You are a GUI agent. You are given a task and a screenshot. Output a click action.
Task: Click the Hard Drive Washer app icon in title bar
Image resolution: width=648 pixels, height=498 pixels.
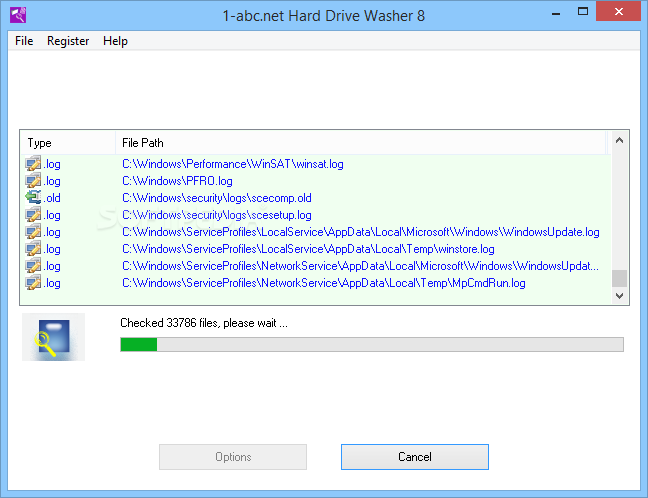[x=18, y=15]
